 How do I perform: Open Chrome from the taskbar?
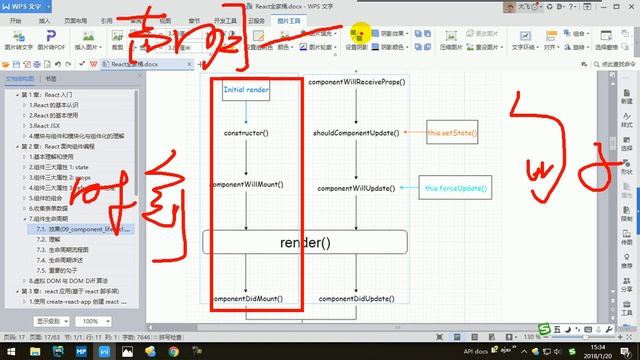173,351
